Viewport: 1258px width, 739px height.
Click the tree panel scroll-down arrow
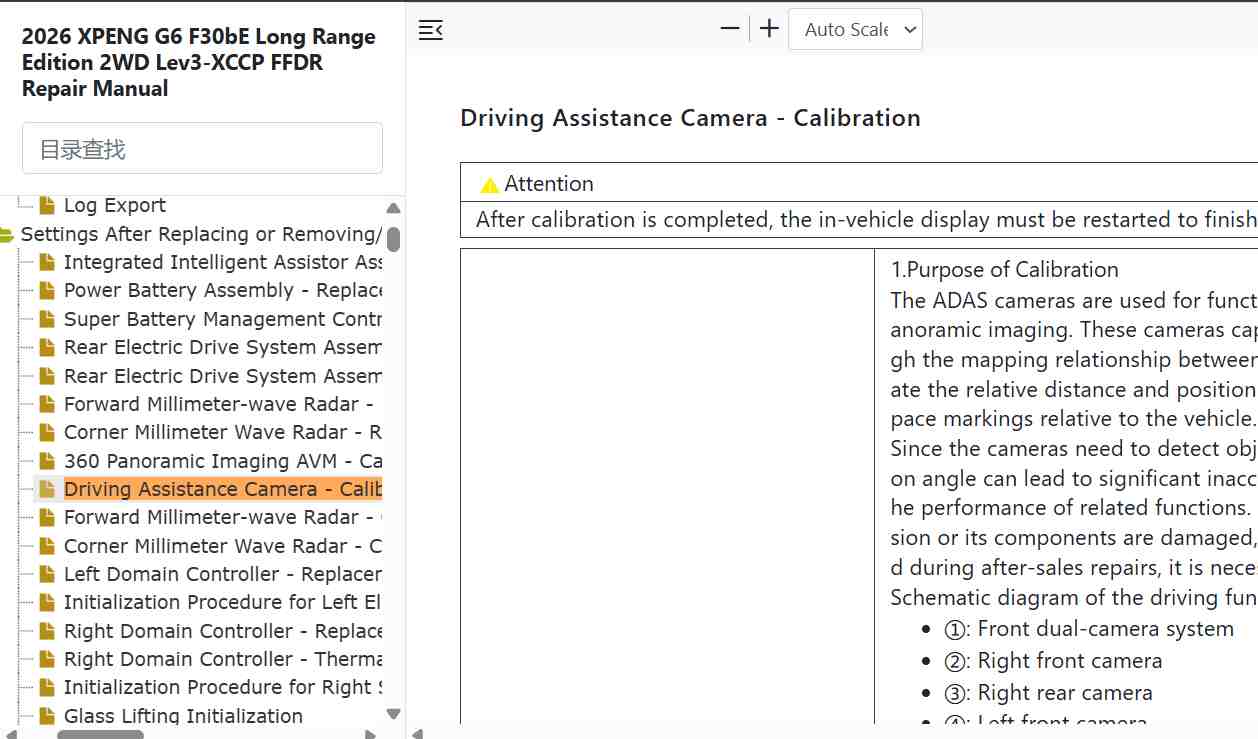[x=393, y=714]
